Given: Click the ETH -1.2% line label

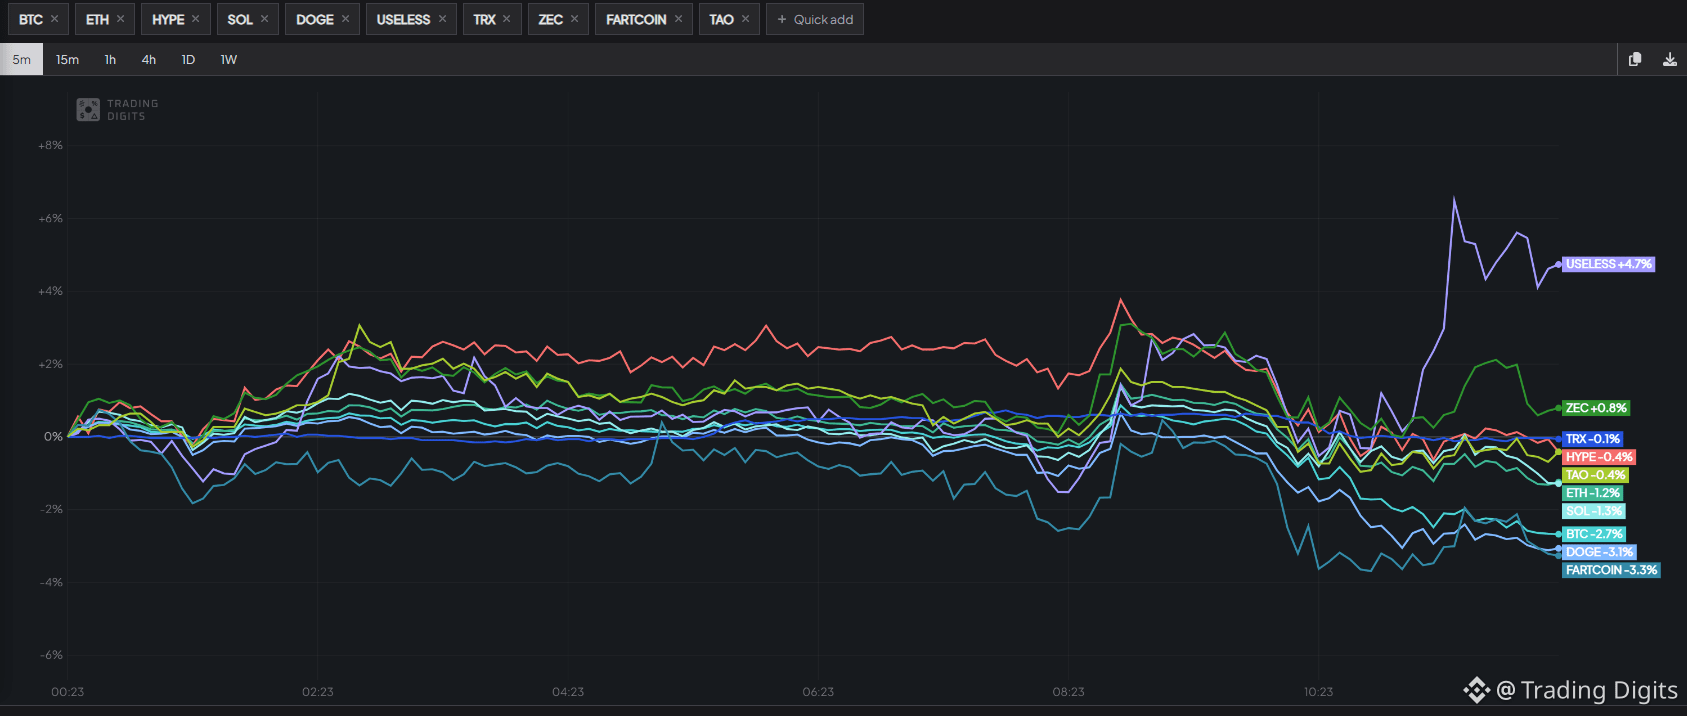Looking at the screenshot, I should coord(1593,493).
